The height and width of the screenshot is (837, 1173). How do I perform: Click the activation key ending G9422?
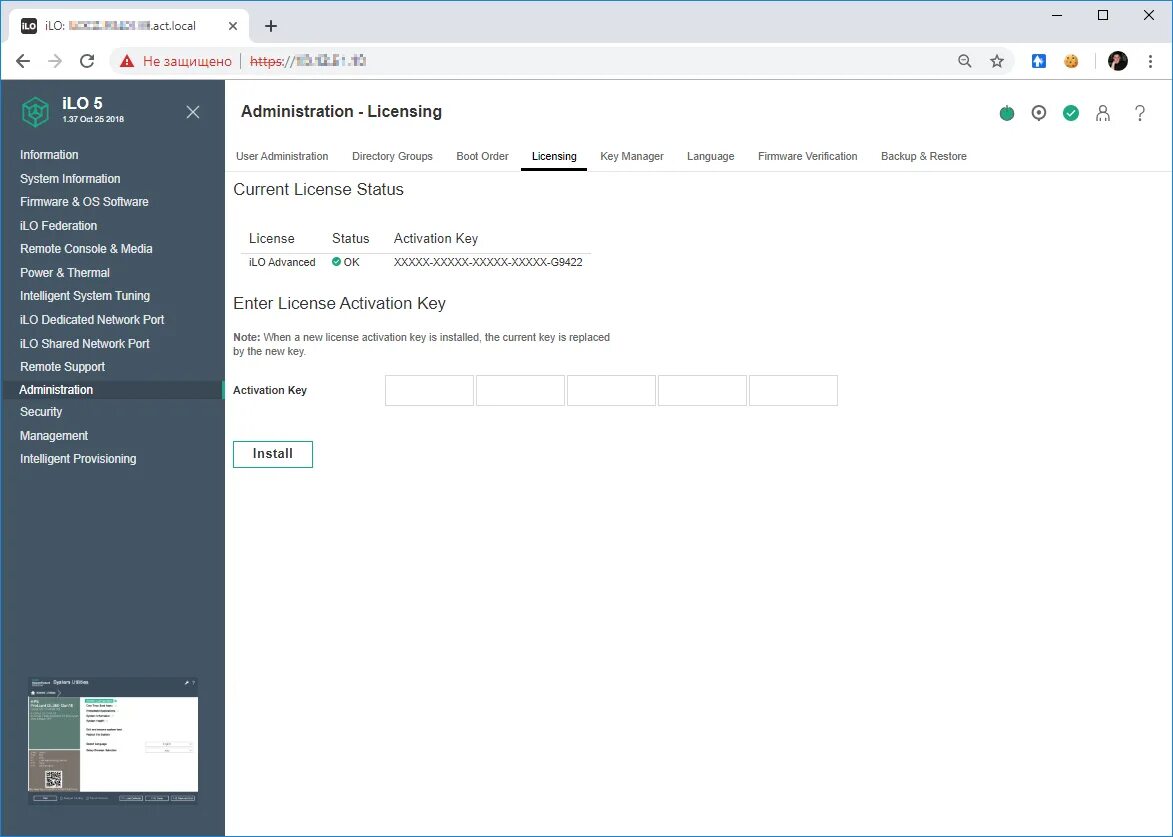point(488,263)
